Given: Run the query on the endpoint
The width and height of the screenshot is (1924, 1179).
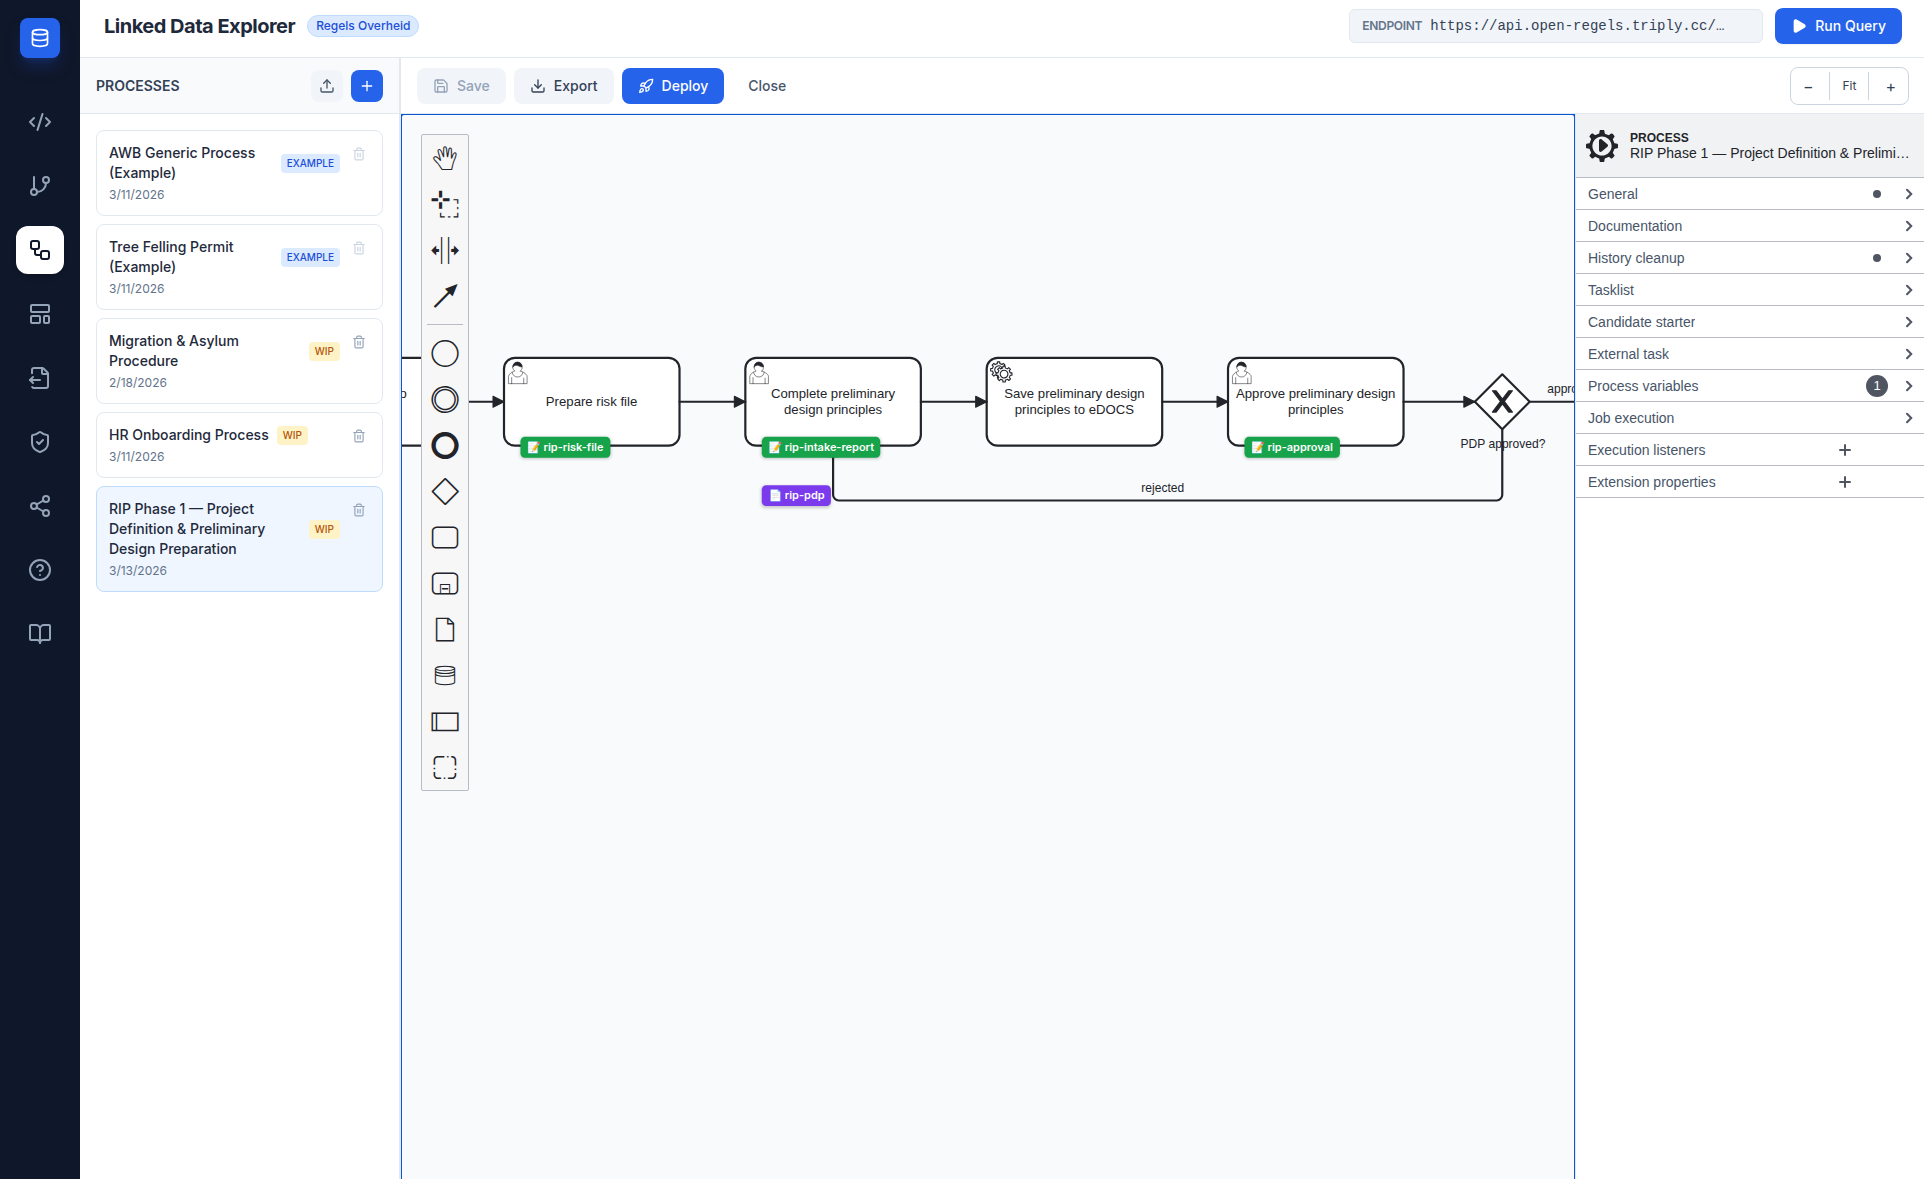Looking at the screenshot, I should [1837, 26].
